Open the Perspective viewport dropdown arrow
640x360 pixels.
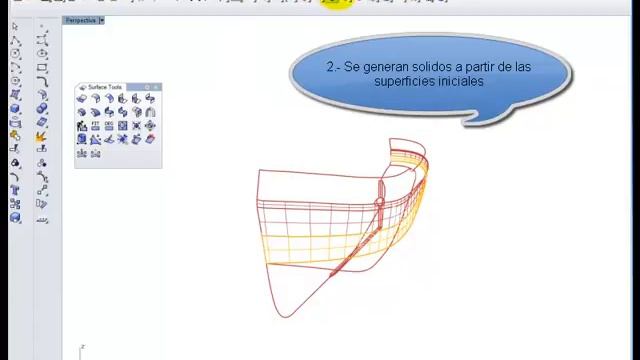102,20
